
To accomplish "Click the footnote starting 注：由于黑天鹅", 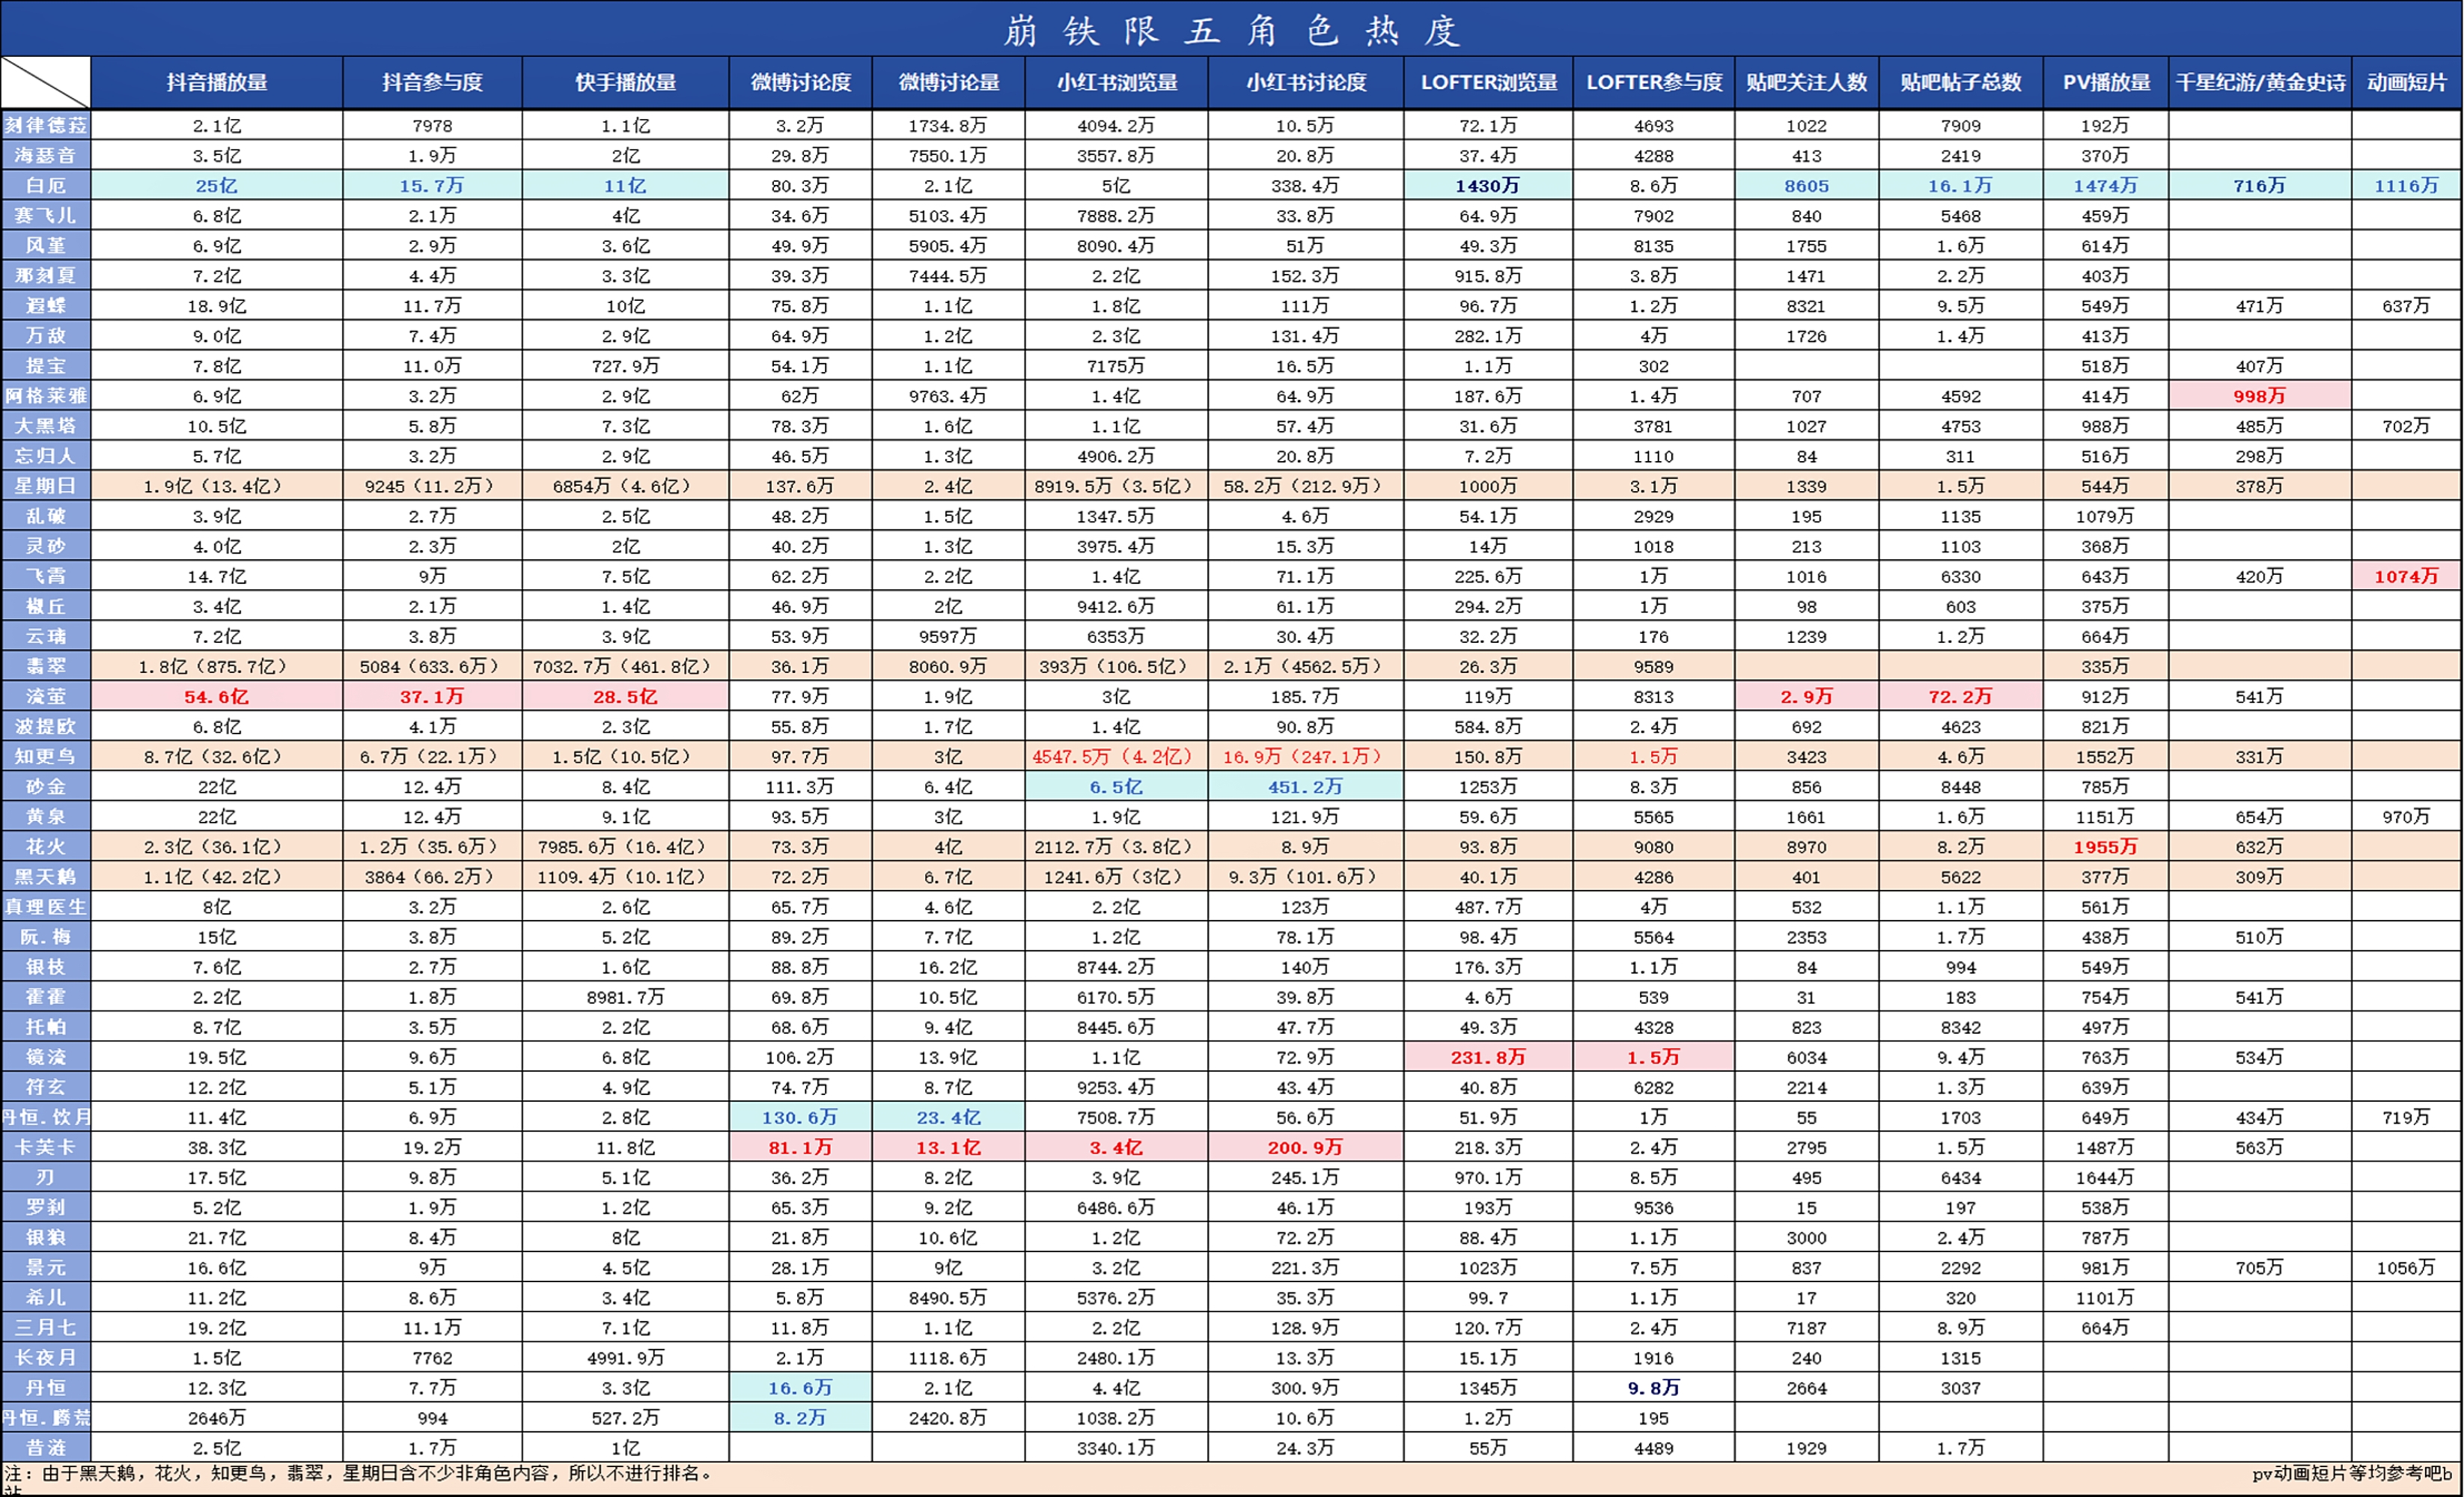I will pyautogui.click(x=360, y=1473).
